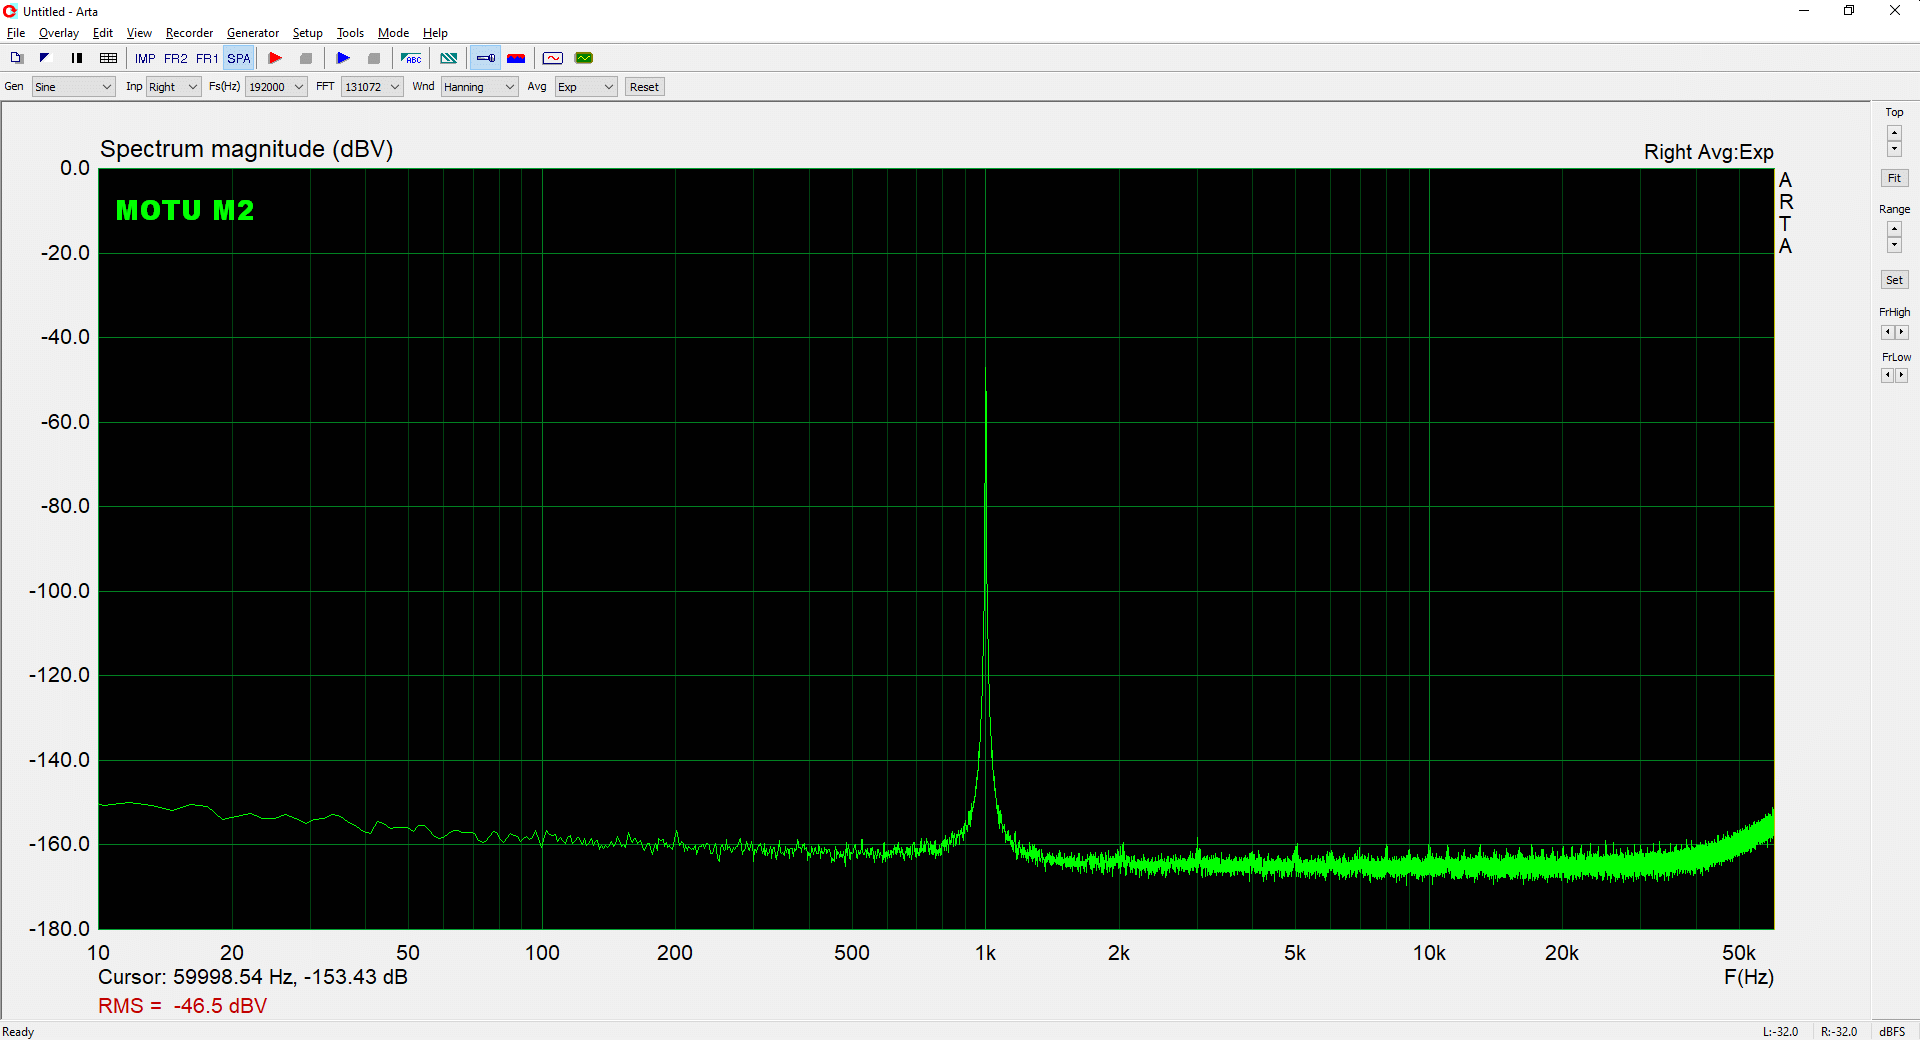The width and height of the screenshot is (1920, 1040).
Task: Toggle the highlighted cursor line style icon
Action: [486, 58]
